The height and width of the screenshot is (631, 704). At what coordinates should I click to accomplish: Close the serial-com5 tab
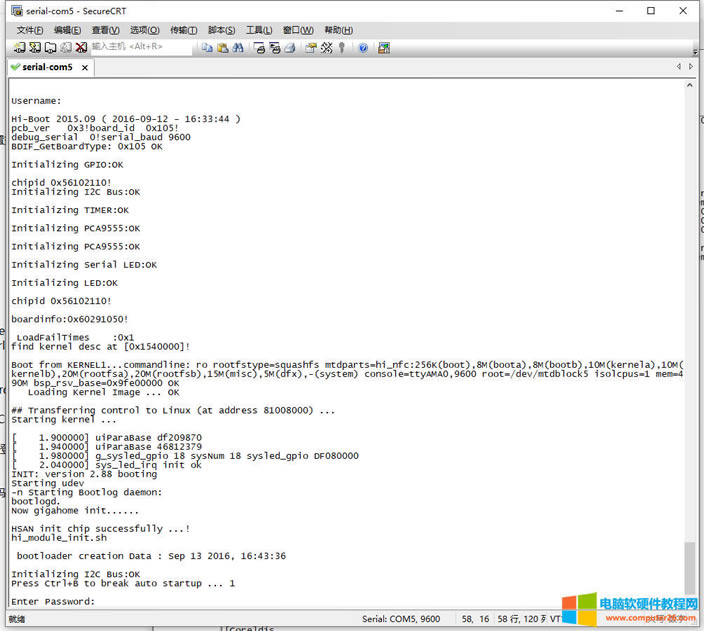tap(85, 68)
